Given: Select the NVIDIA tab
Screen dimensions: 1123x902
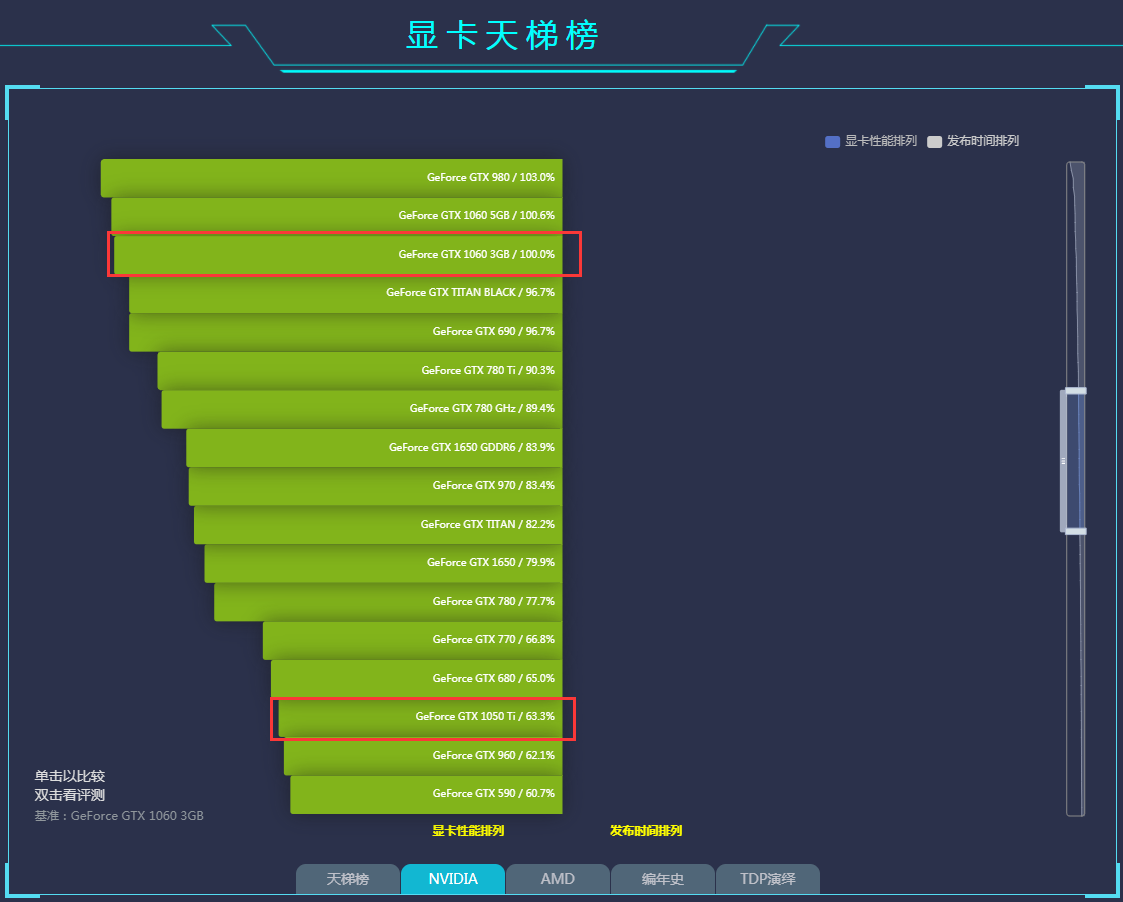Looking at the screenshot, I should click(453, 879).
